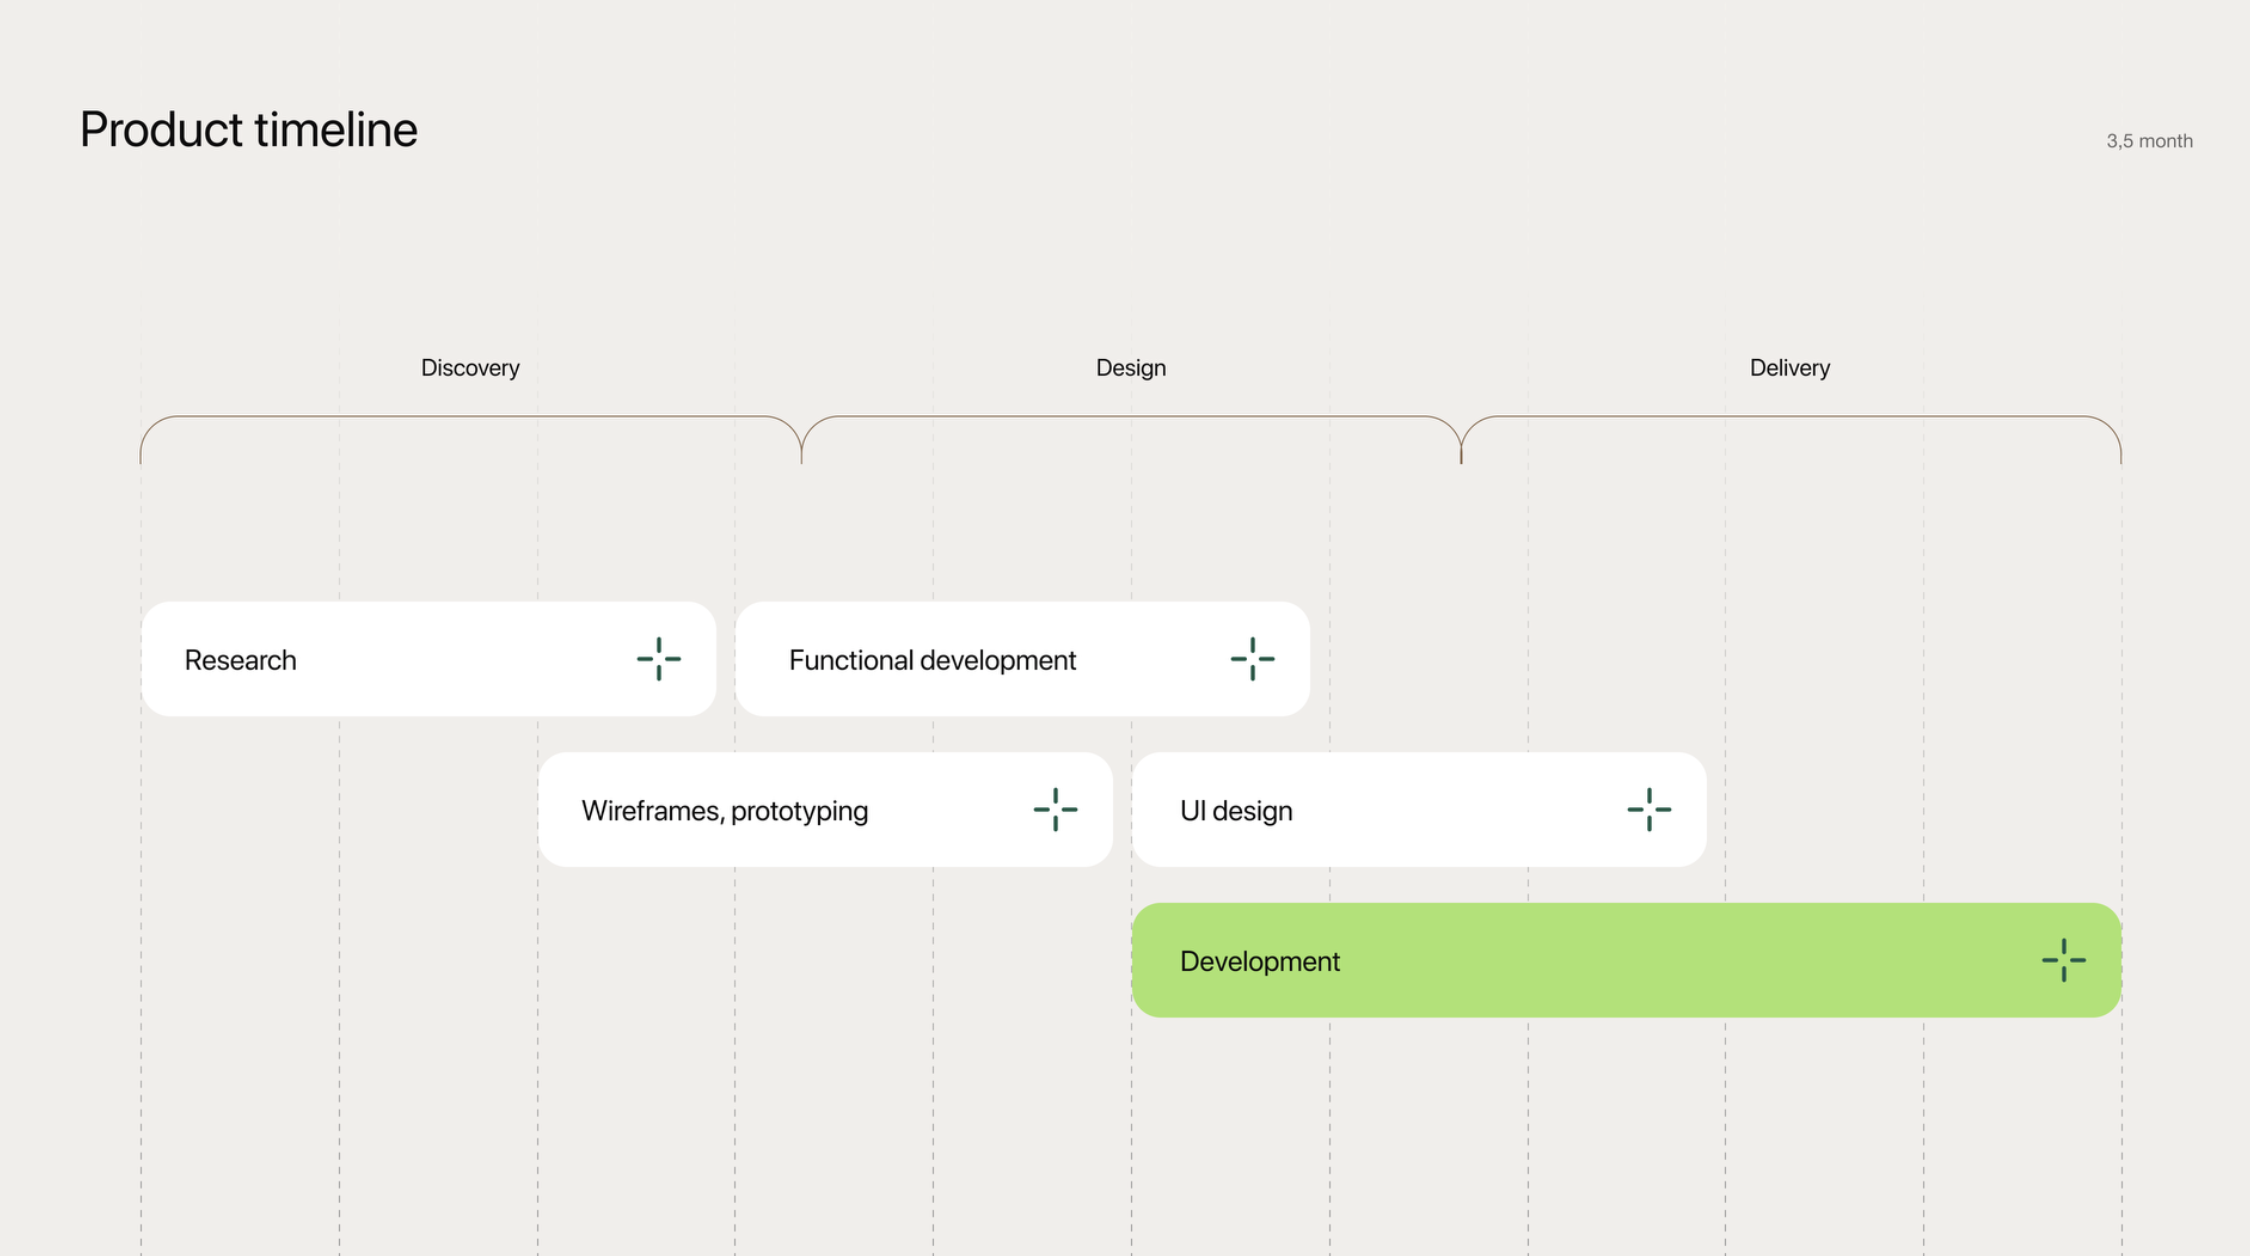This screenshot has width=2250, height=1256.
Task: Click junction between Discovery and Design brackets
Action: [x=801, y=450]
